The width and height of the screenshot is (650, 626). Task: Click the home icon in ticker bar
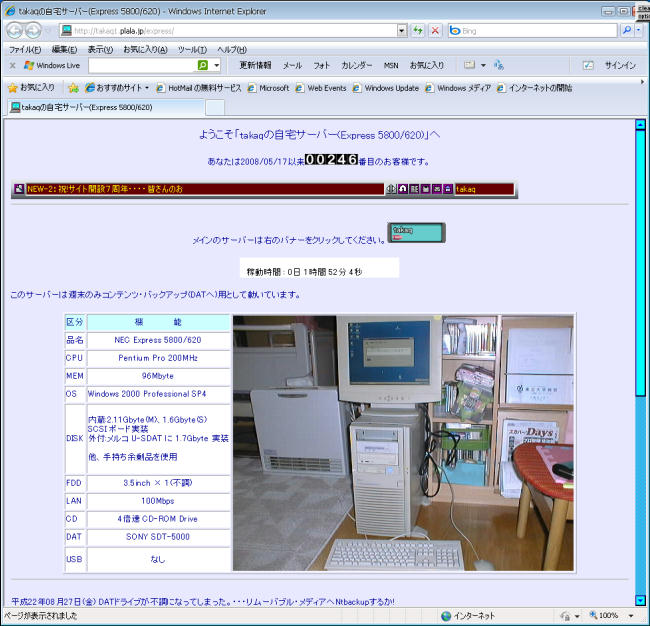(x=403, y=189)
